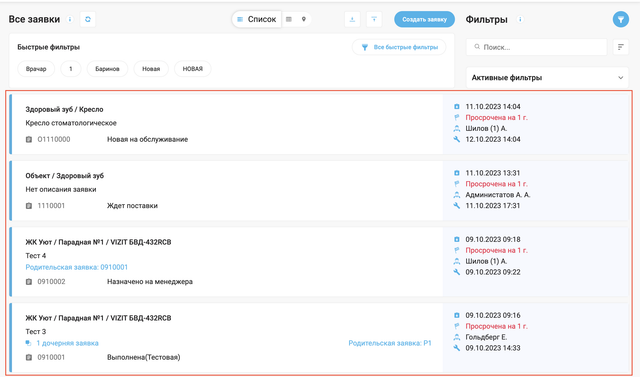The width and height of the screenshot is (640, 377).
Task: Click the clipboard icon next to 01110000
Action: 29,140
